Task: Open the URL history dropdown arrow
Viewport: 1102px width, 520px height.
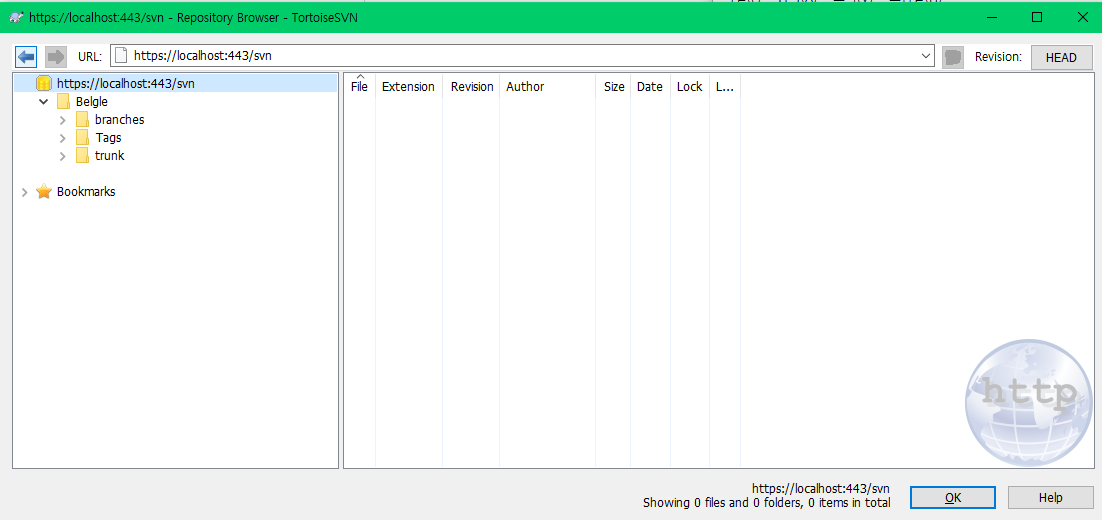Action: (926, 56)
